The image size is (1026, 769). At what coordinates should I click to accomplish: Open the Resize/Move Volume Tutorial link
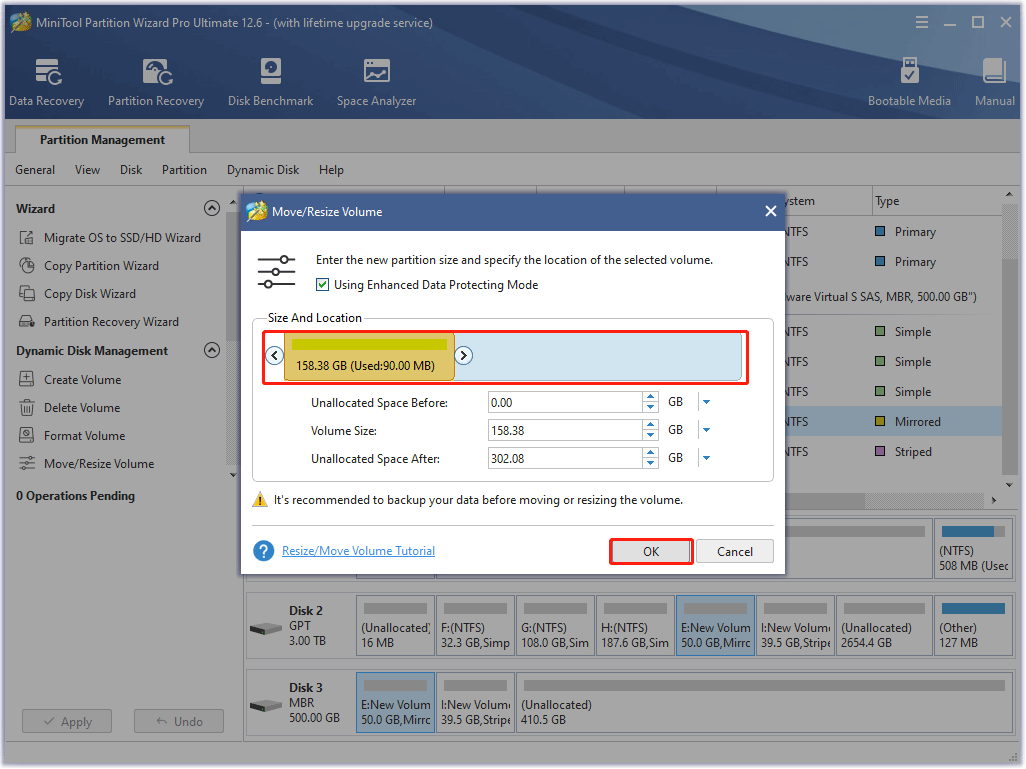click(x=358, y=551)
